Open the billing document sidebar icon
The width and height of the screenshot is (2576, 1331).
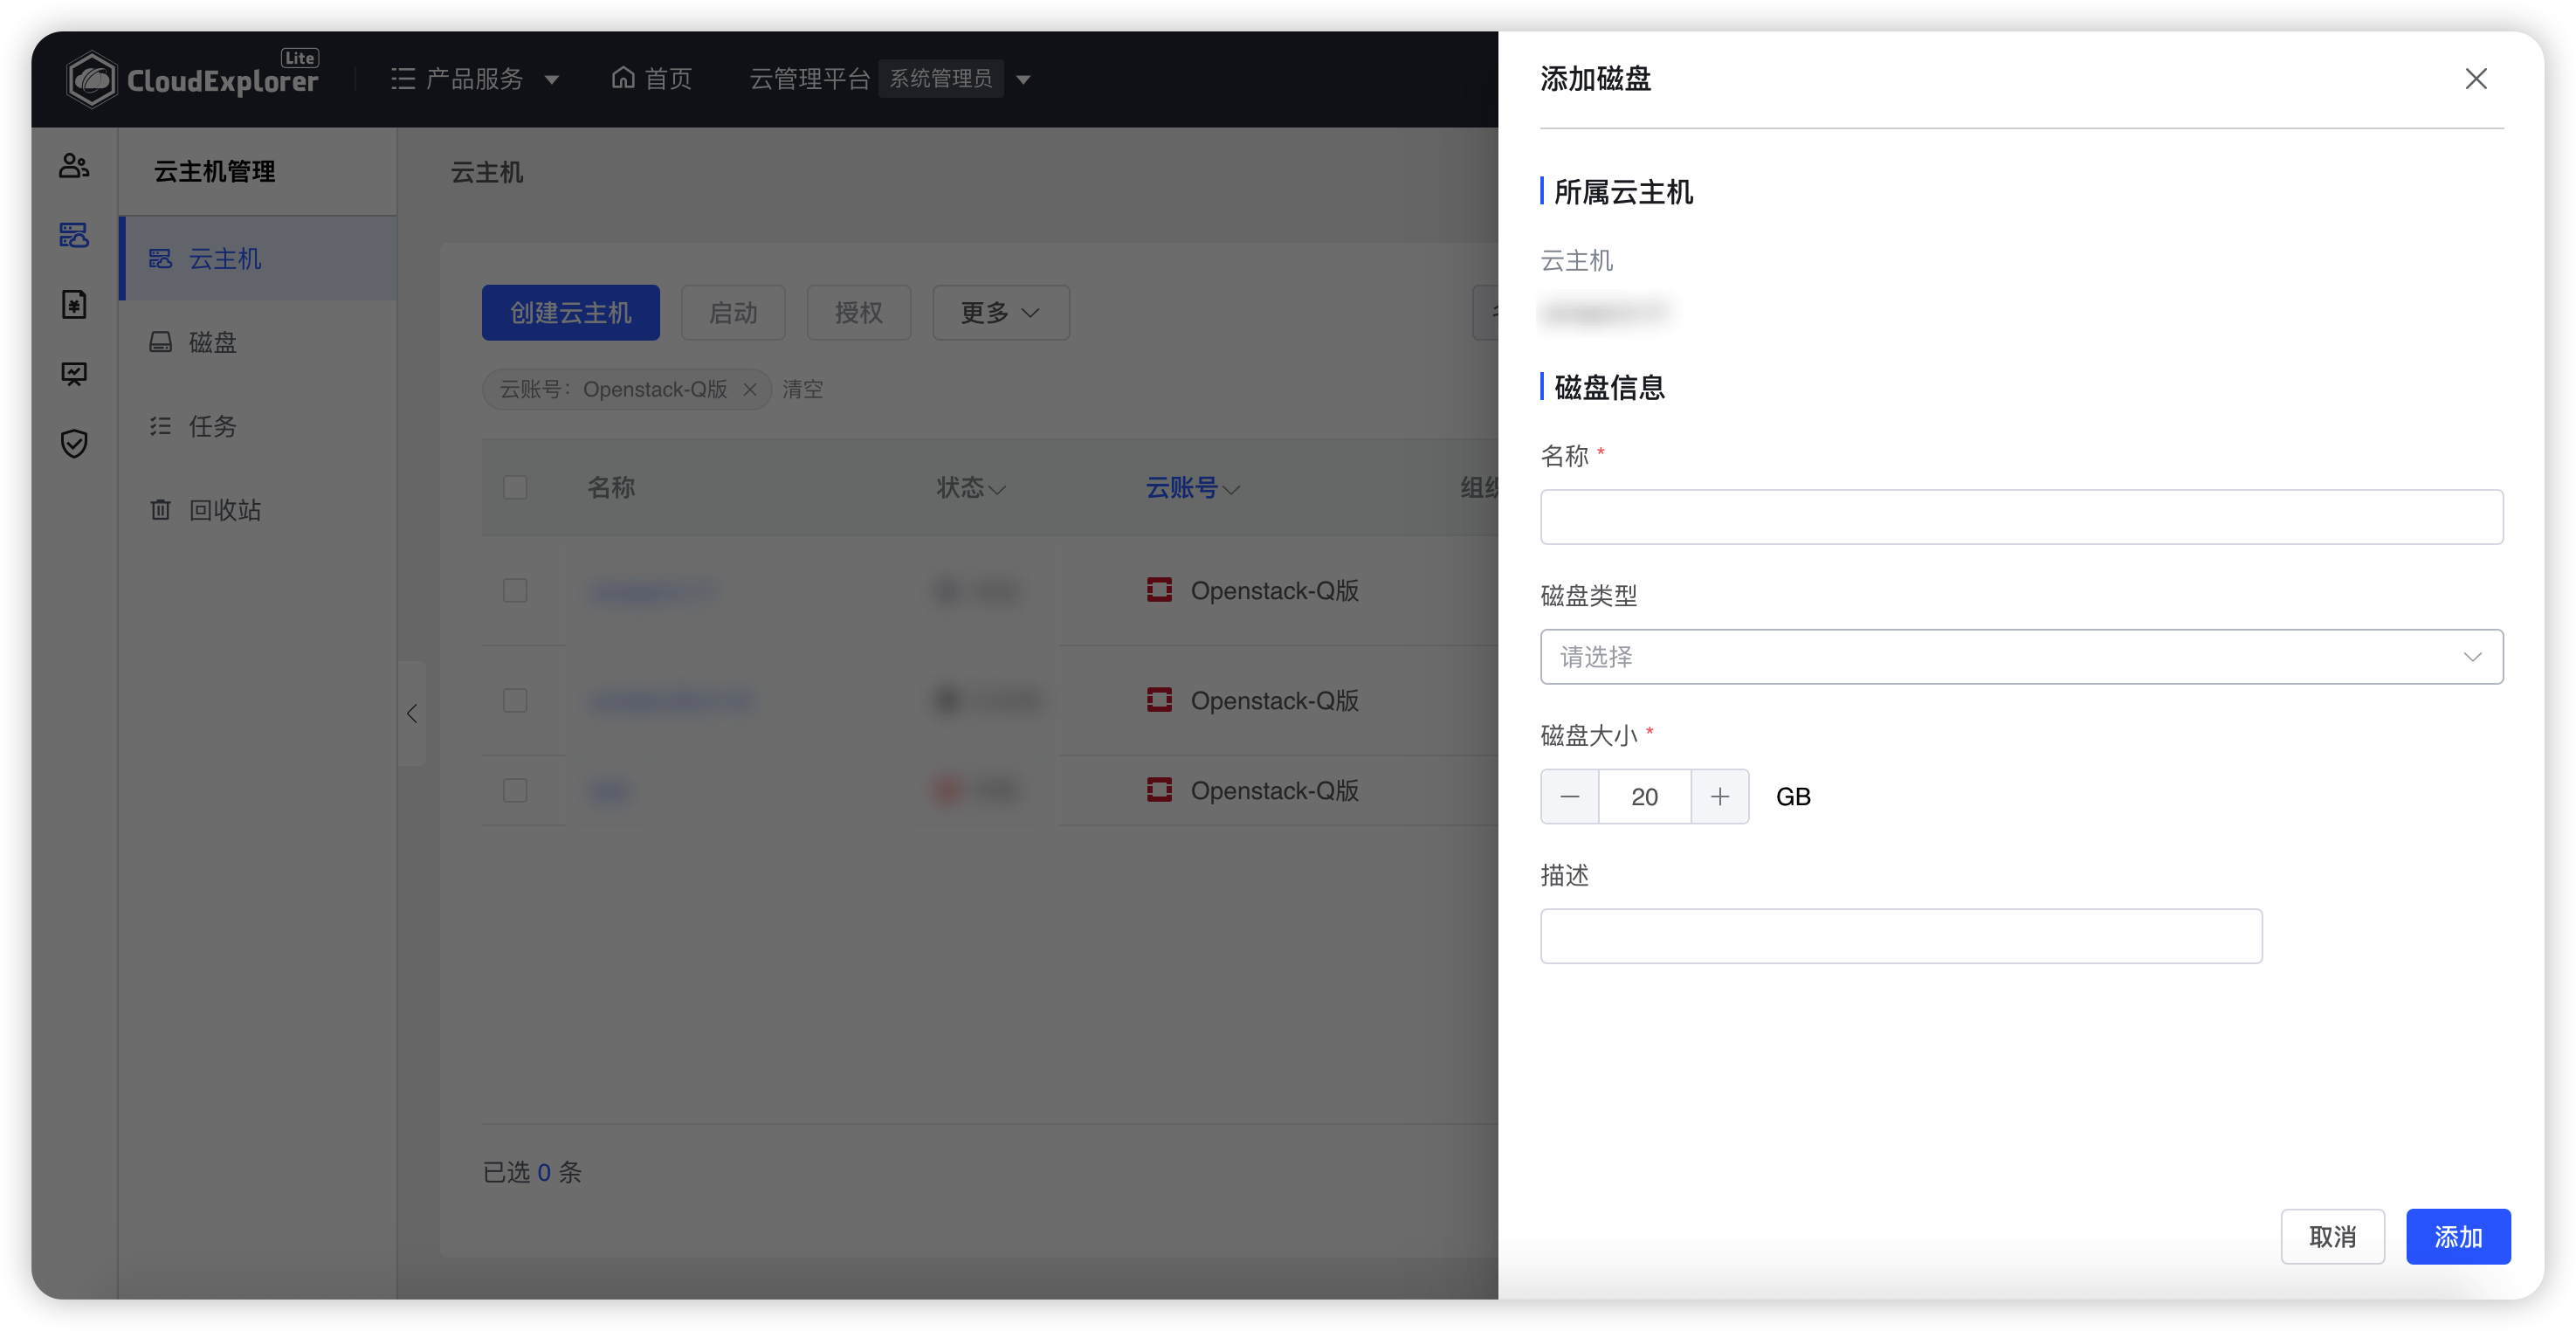click(x=74, y=304)
